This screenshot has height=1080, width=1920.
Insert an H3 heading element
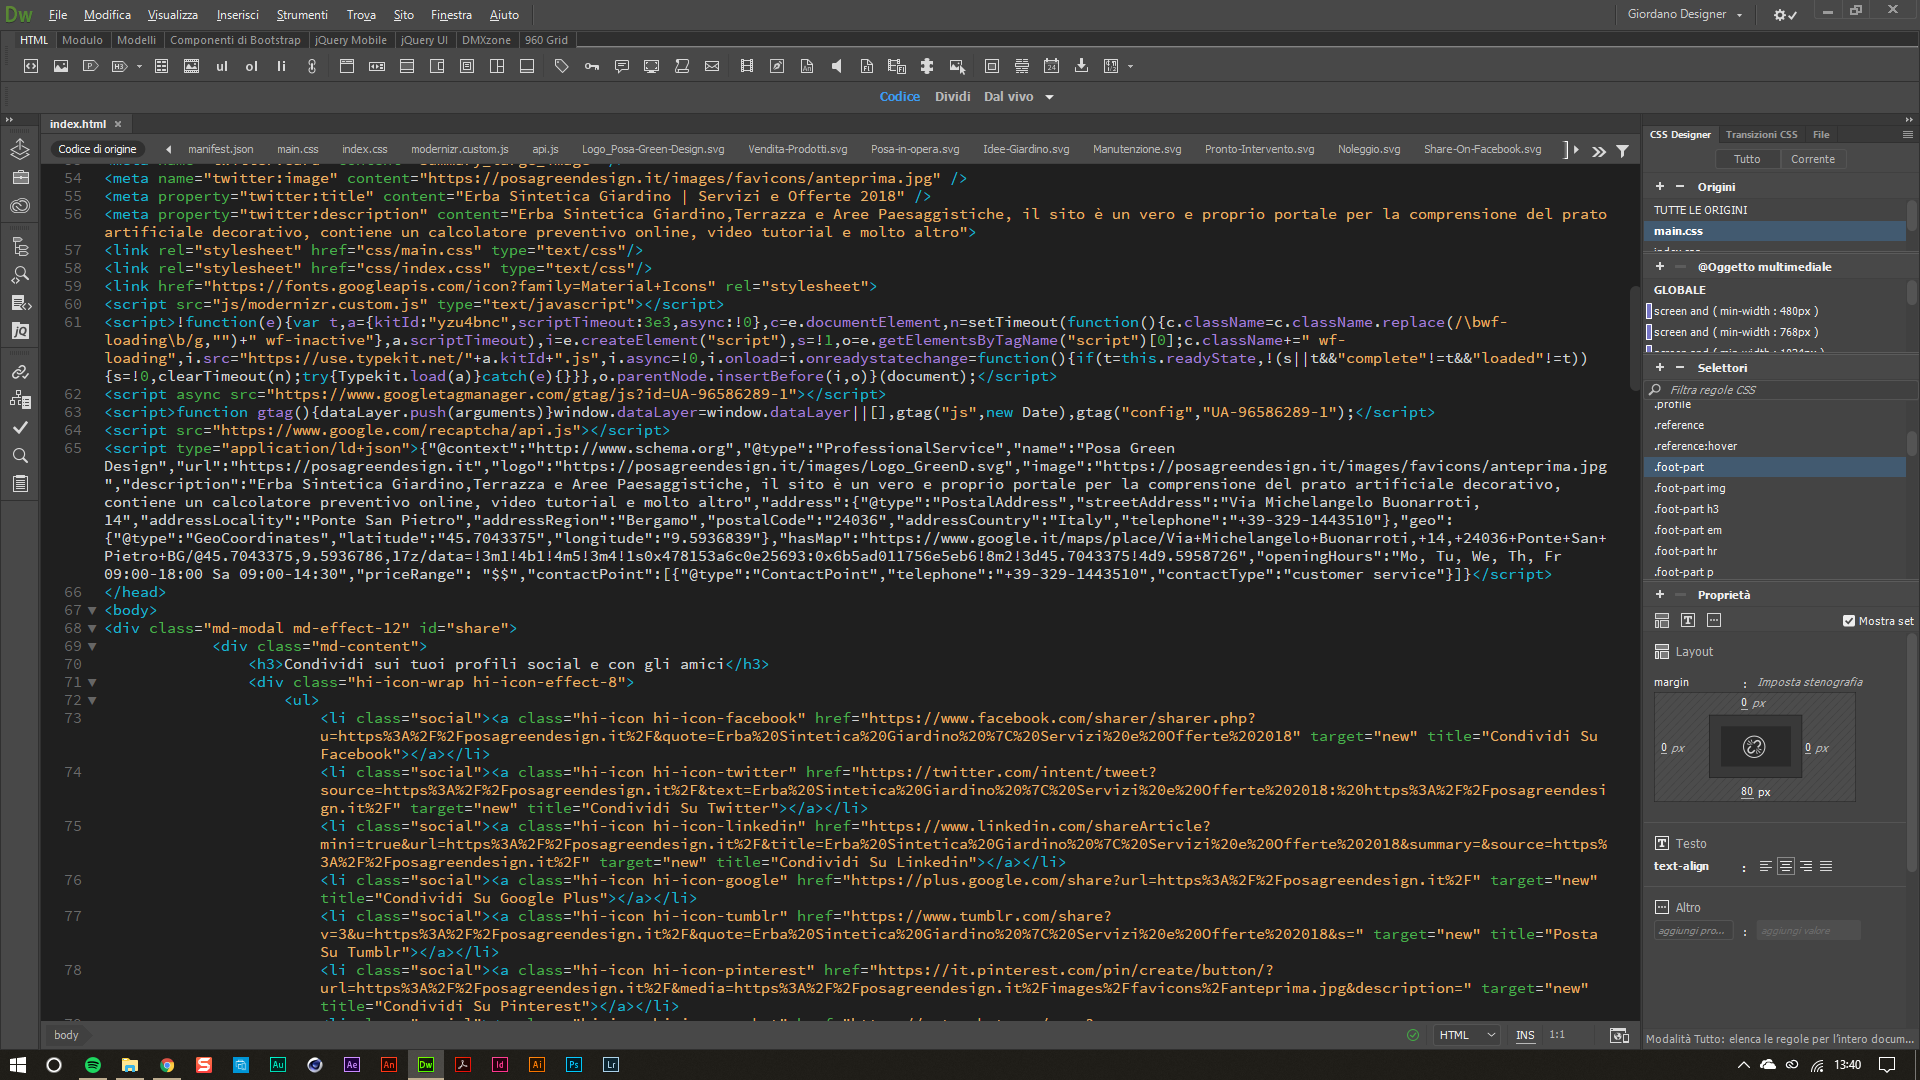[120, 66]
